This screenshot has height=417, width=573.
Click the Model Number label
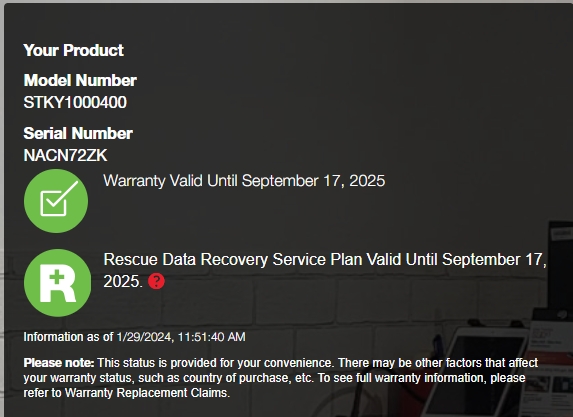pyautogui.click(x=80, y=80)
